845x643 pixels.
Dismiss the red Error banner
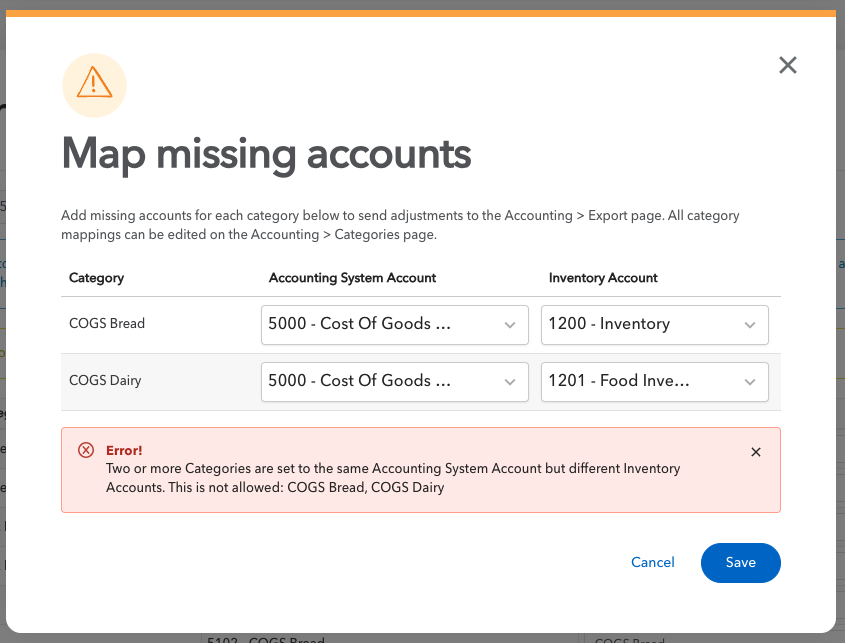pyautogui.click(x=756, y=452)
